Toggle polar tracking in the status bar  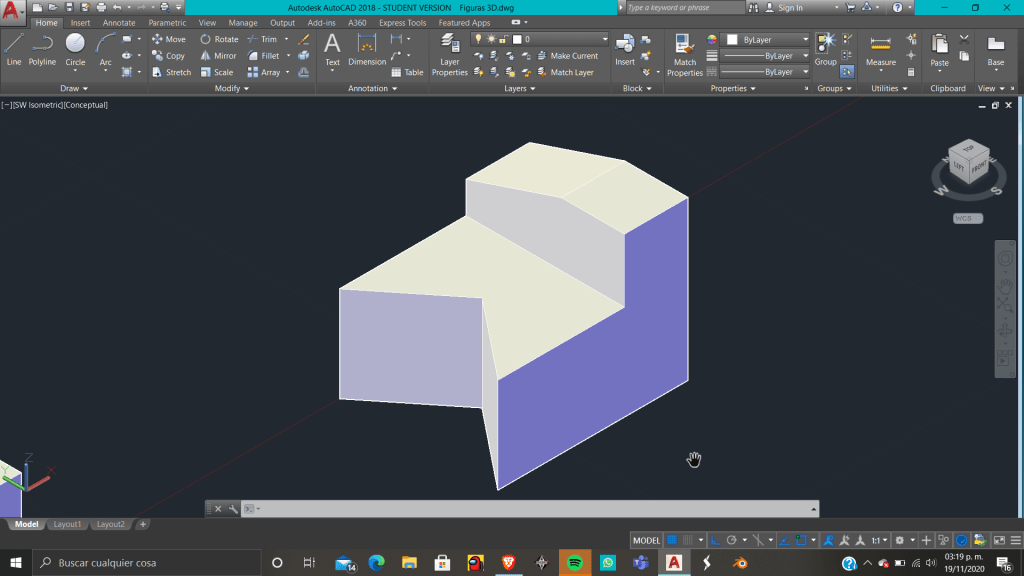[x=731, y=540]
